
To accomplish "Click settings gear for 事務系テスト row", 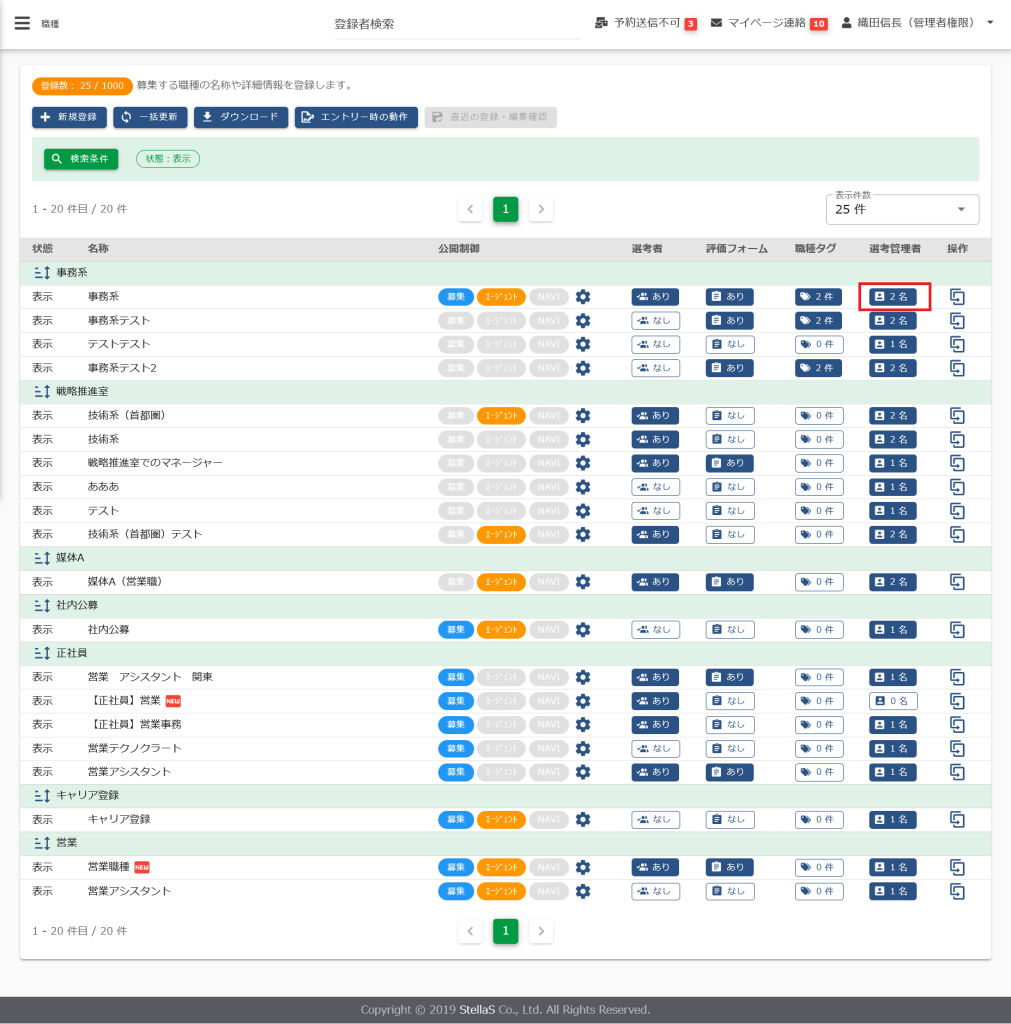I will [x=583, y=321].
